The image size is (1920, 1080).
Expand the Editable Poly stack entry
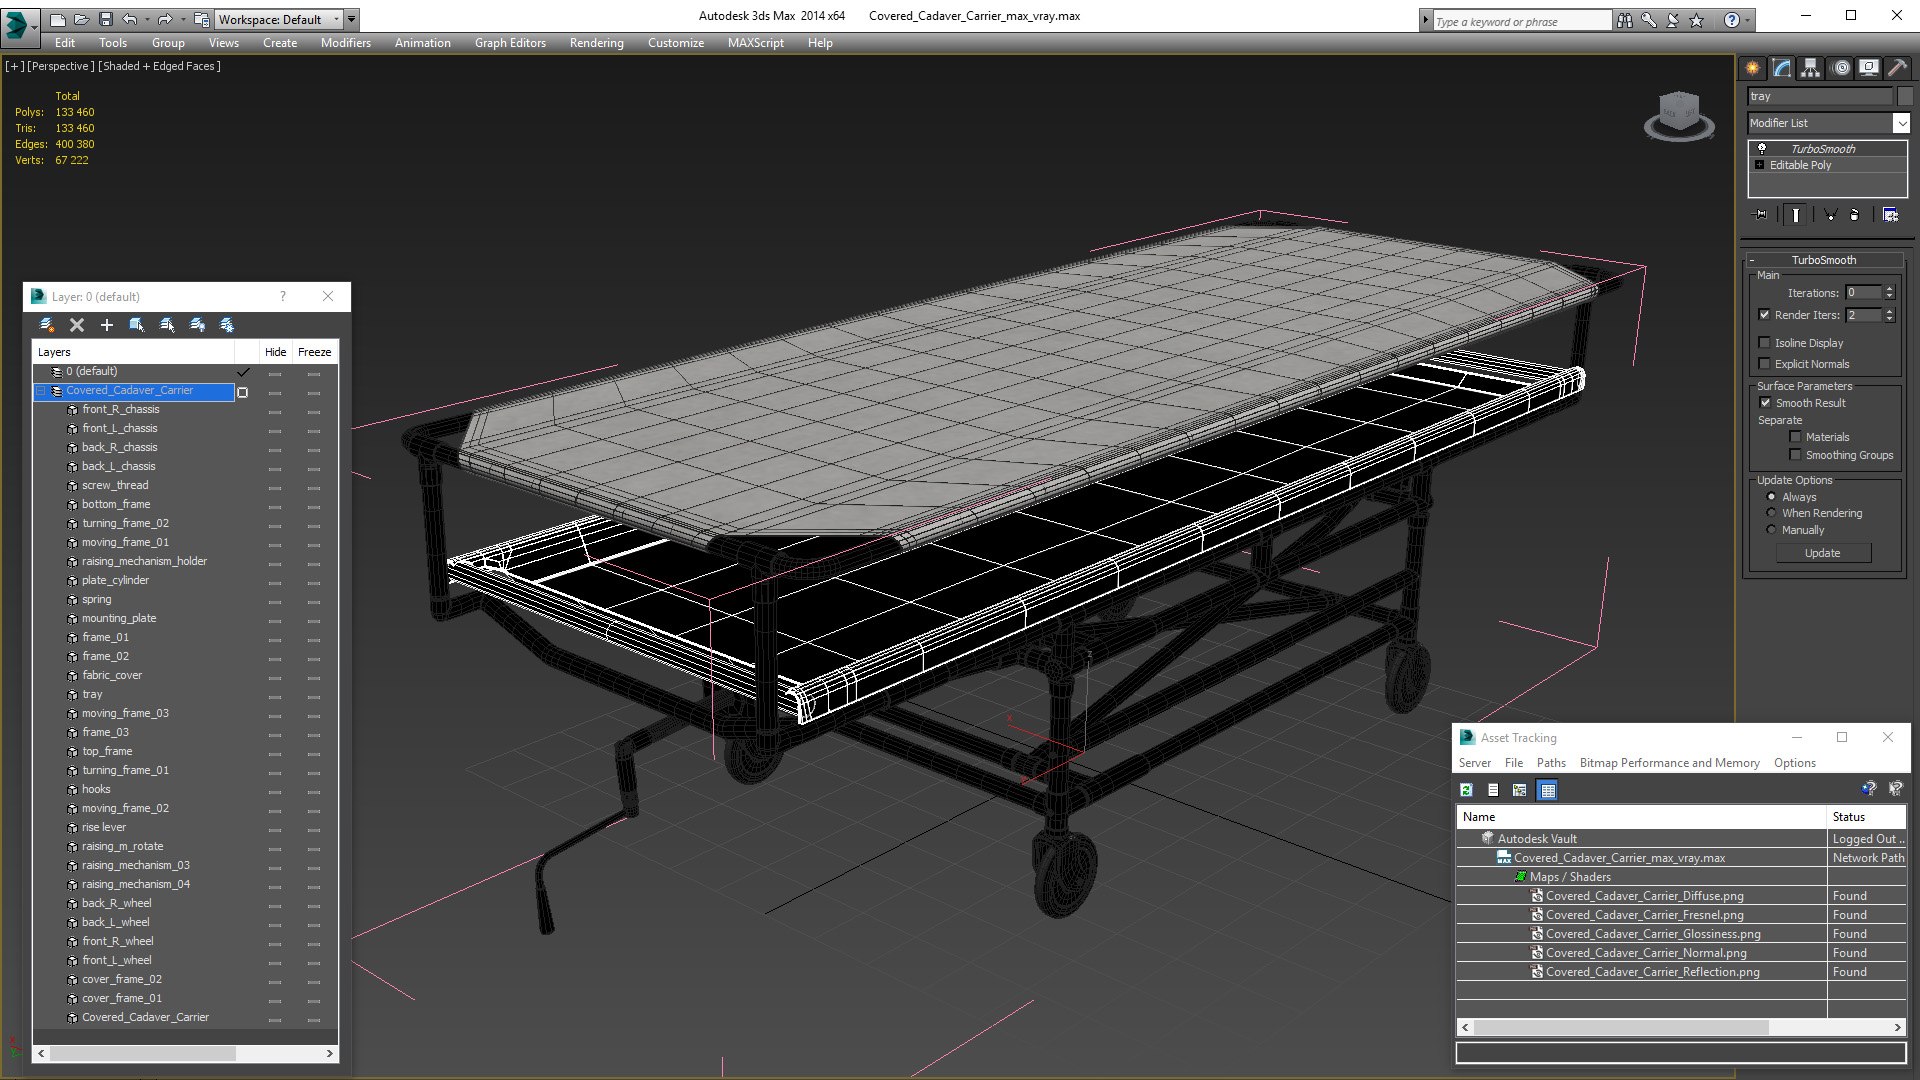1759,165
